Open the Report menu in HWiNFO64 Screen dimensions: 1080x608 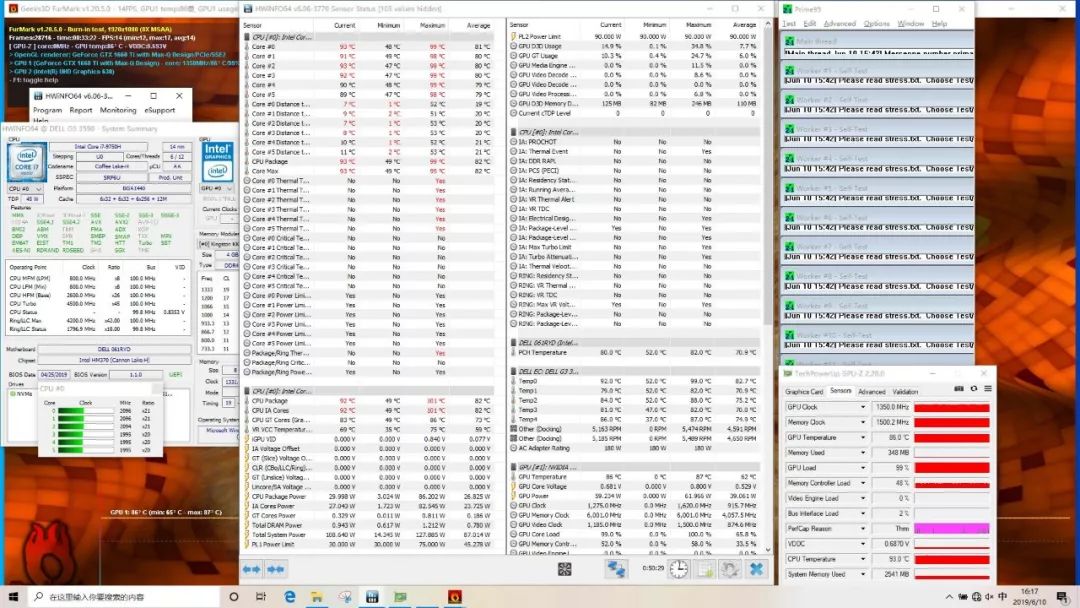click(x=81, y=111)
